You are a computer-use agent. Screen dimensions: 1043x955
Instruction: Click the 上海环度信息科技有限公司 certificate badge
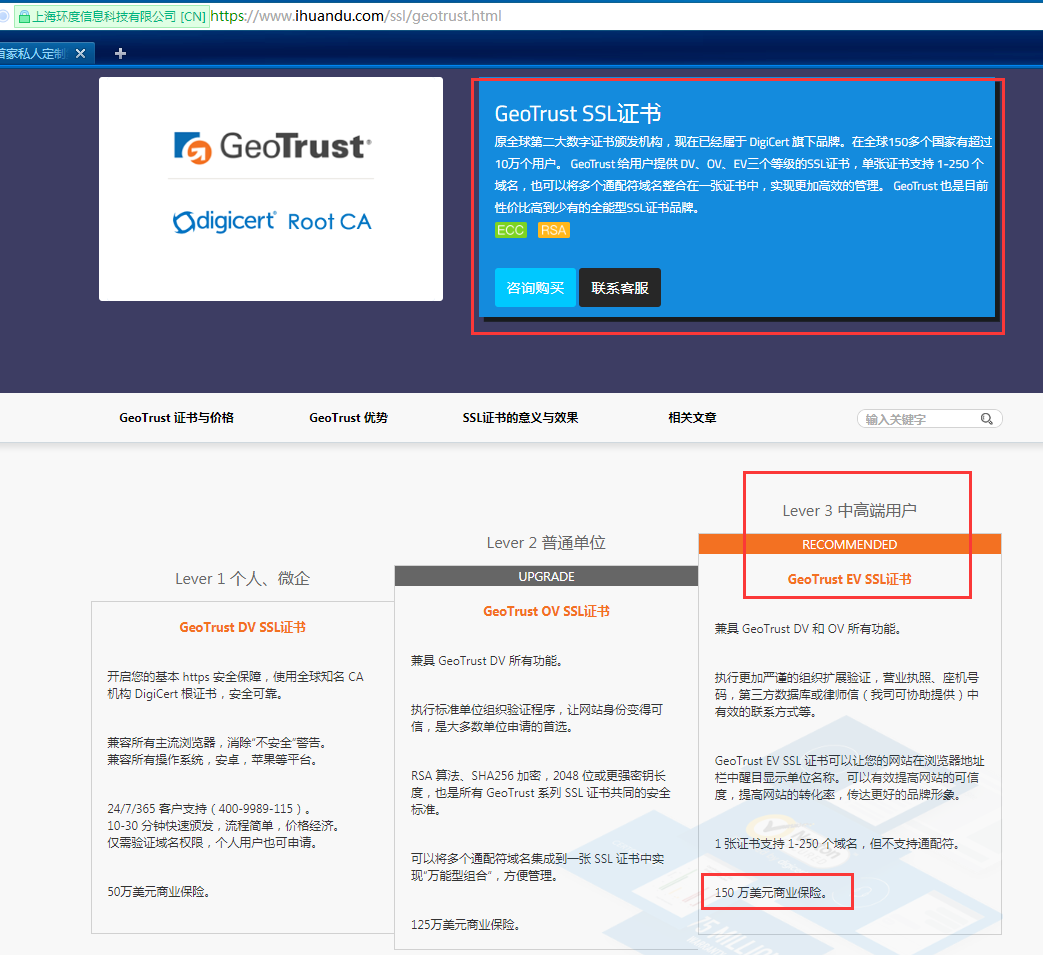pos(112,17)
